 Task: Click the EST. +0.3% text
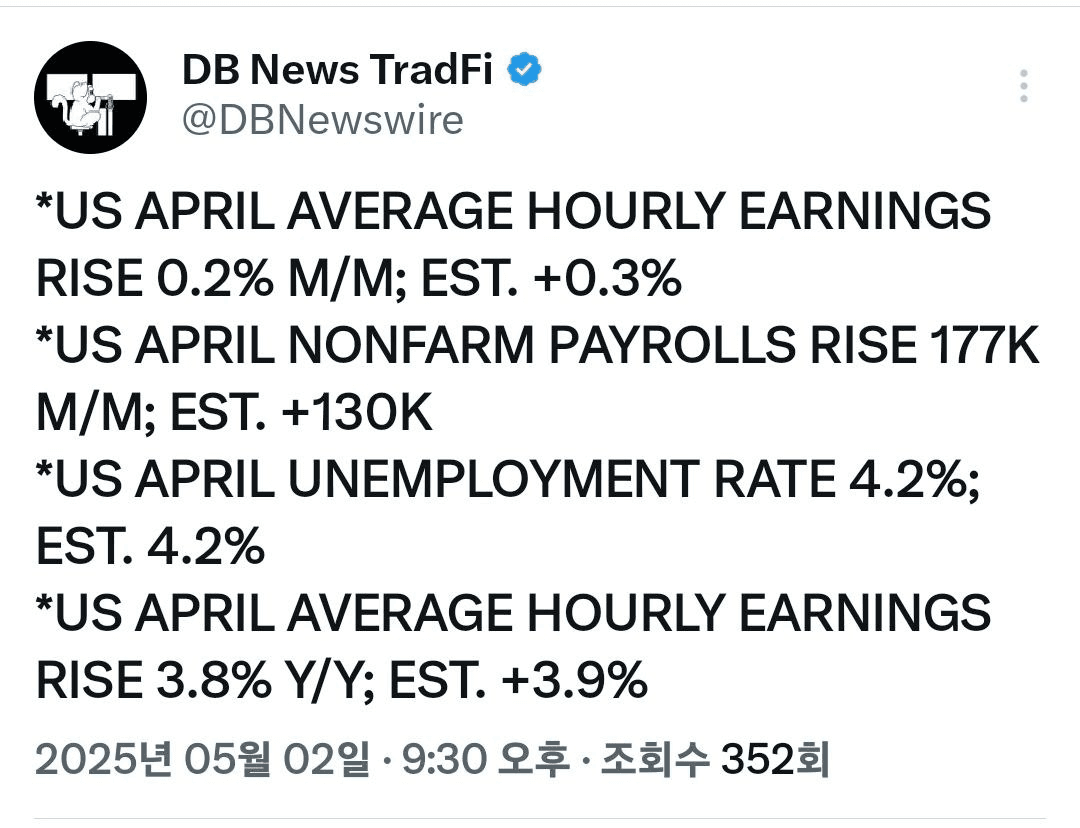click(x=552, y=278)
